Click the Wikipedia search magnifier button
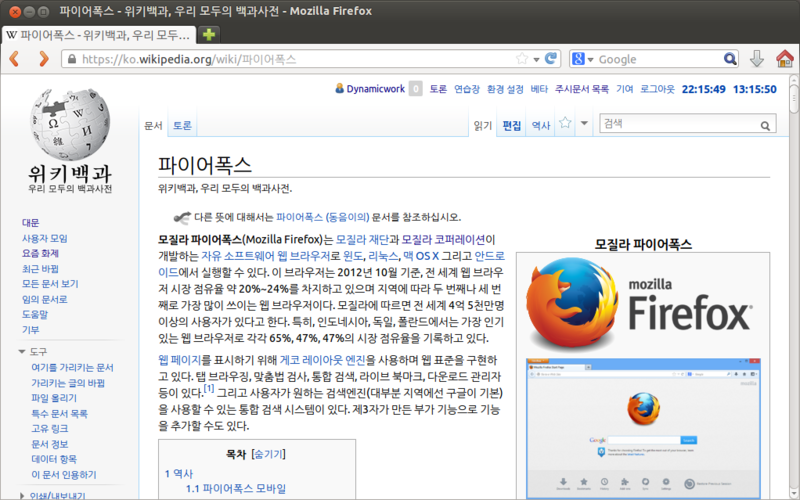This screenshot has width=800, height=500. tap(765, 126)
